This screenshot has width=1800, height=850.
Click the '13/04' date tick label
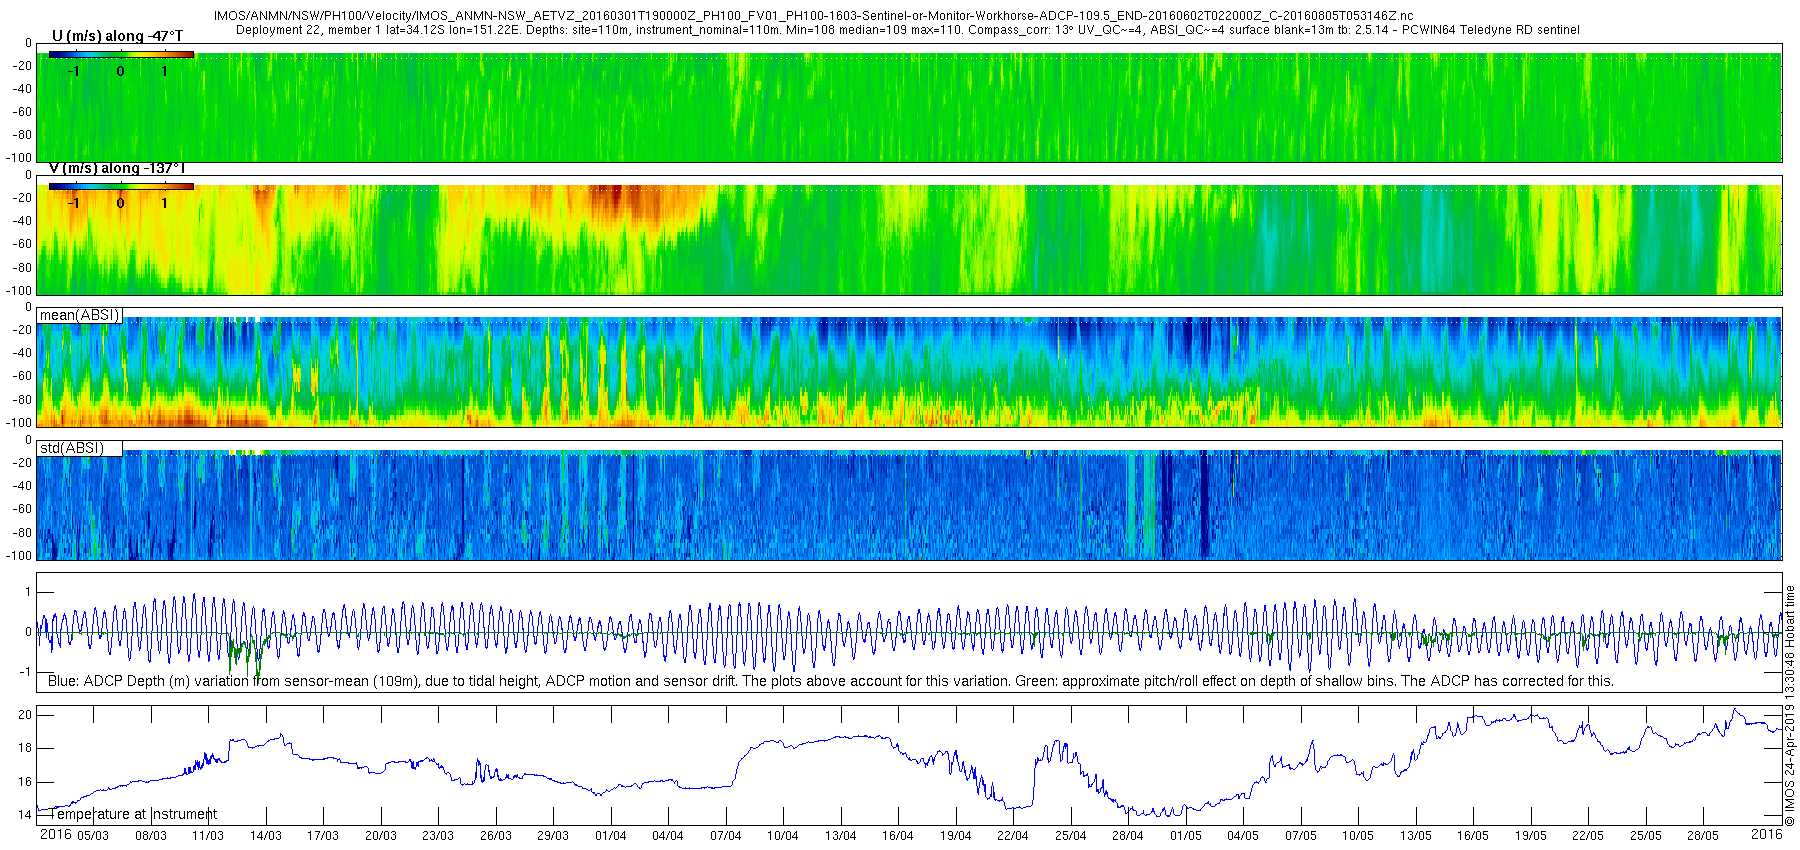(841, 836)
